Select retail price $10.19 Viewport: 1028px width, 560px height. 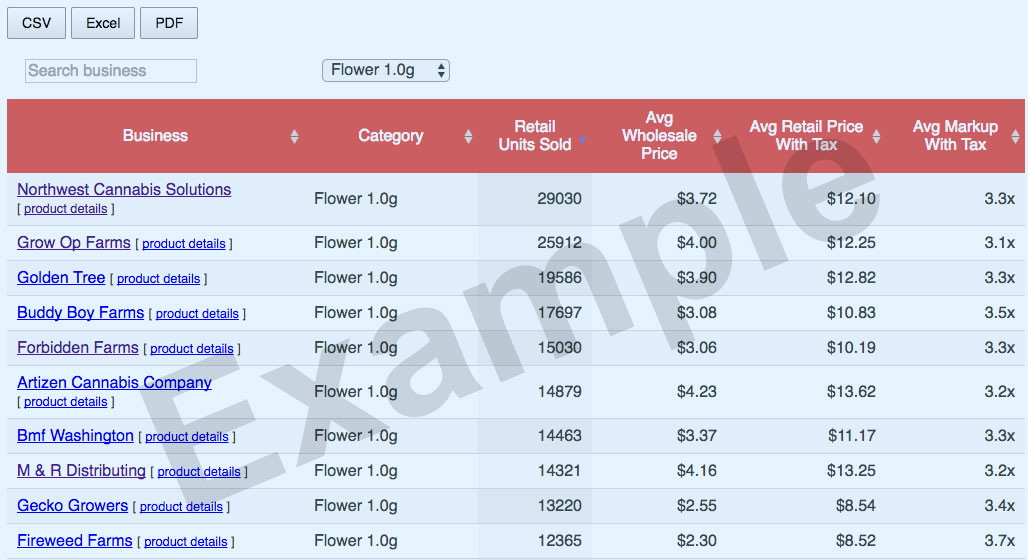click(851, 348)
